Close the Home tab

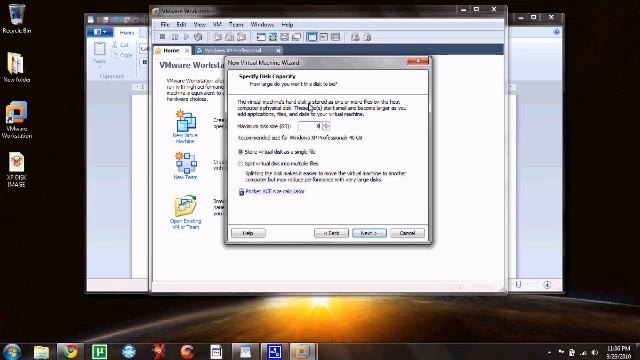click(x=187, y=51)
